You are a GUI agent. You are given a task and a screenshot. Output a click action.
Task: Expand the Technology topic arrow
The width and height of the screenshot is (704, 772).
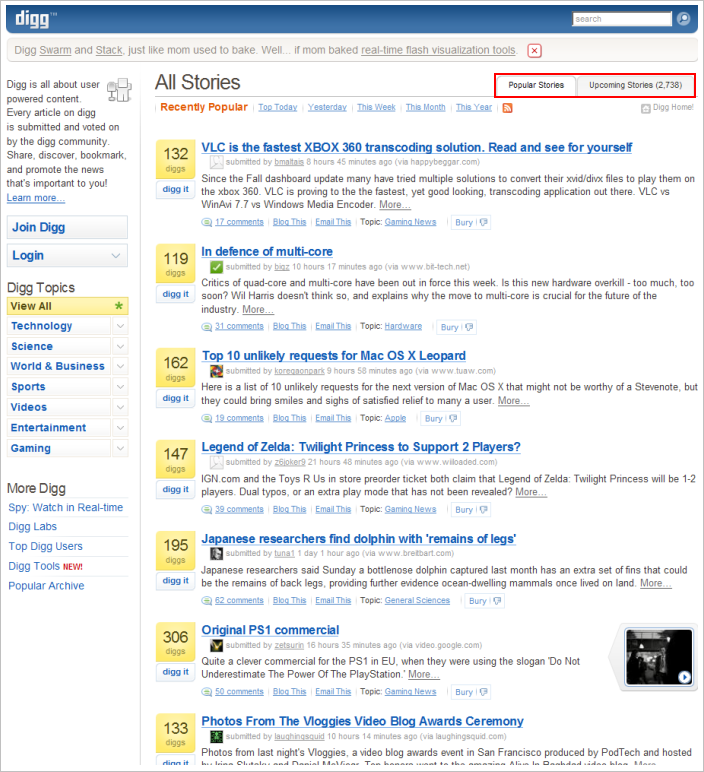120,326
